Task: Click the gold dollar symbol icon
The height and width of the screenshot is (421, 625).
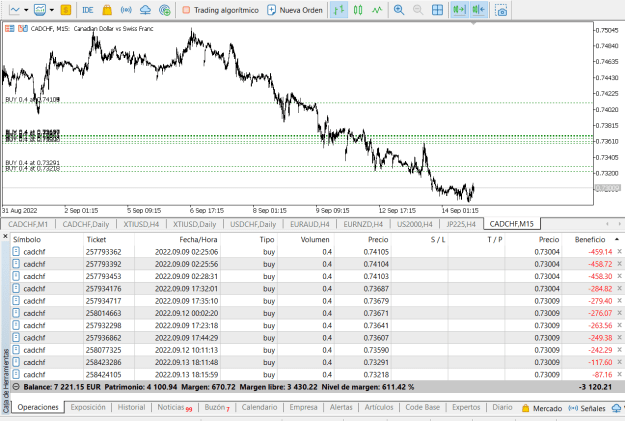Action: (66, 10)
